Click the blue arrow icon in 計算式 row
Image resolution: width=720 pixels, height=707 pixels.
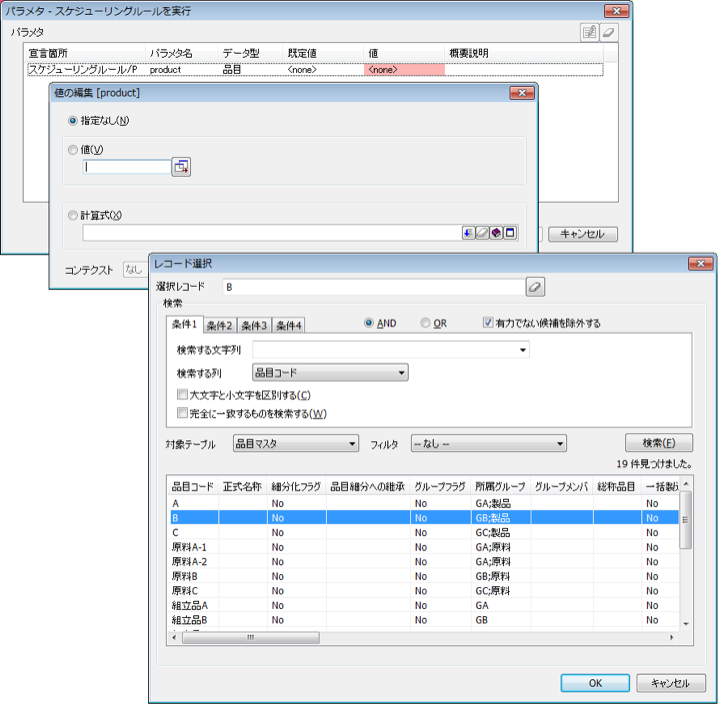click(x=467, y=233)
